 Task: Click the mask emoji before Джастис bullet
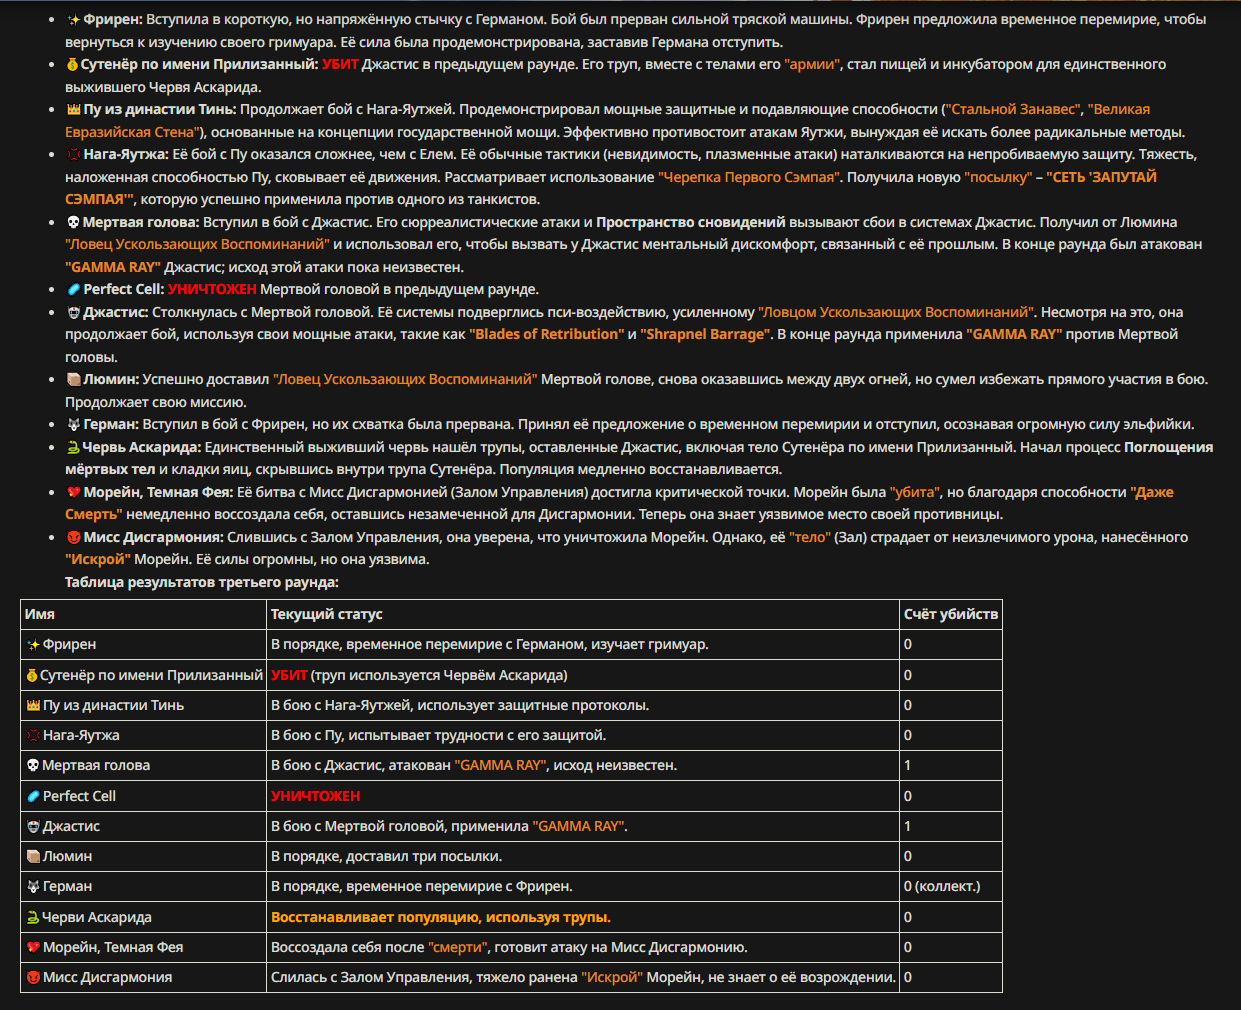(x=73, y=312)
